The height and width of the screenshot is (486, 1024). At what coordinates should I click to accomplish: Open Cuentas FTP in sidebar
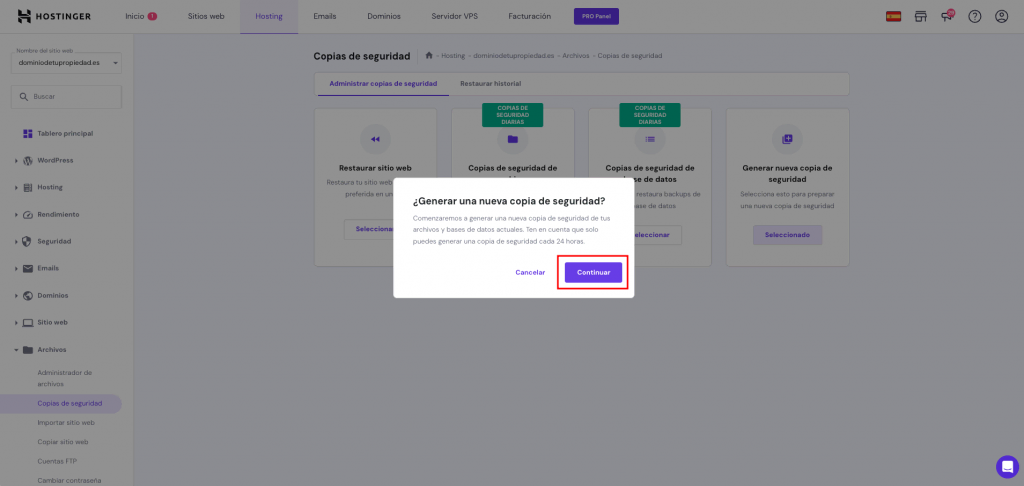pos(57,461)
